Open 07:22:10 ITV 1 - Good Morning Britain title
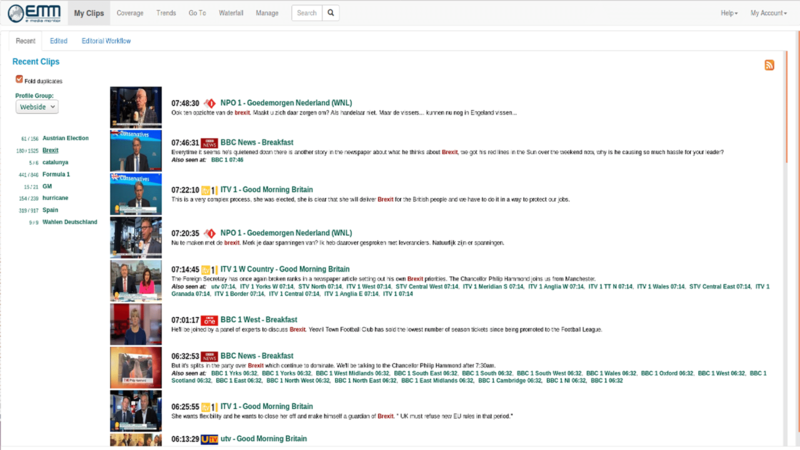Viewport: 800px width, 450px height. [266, 190]
